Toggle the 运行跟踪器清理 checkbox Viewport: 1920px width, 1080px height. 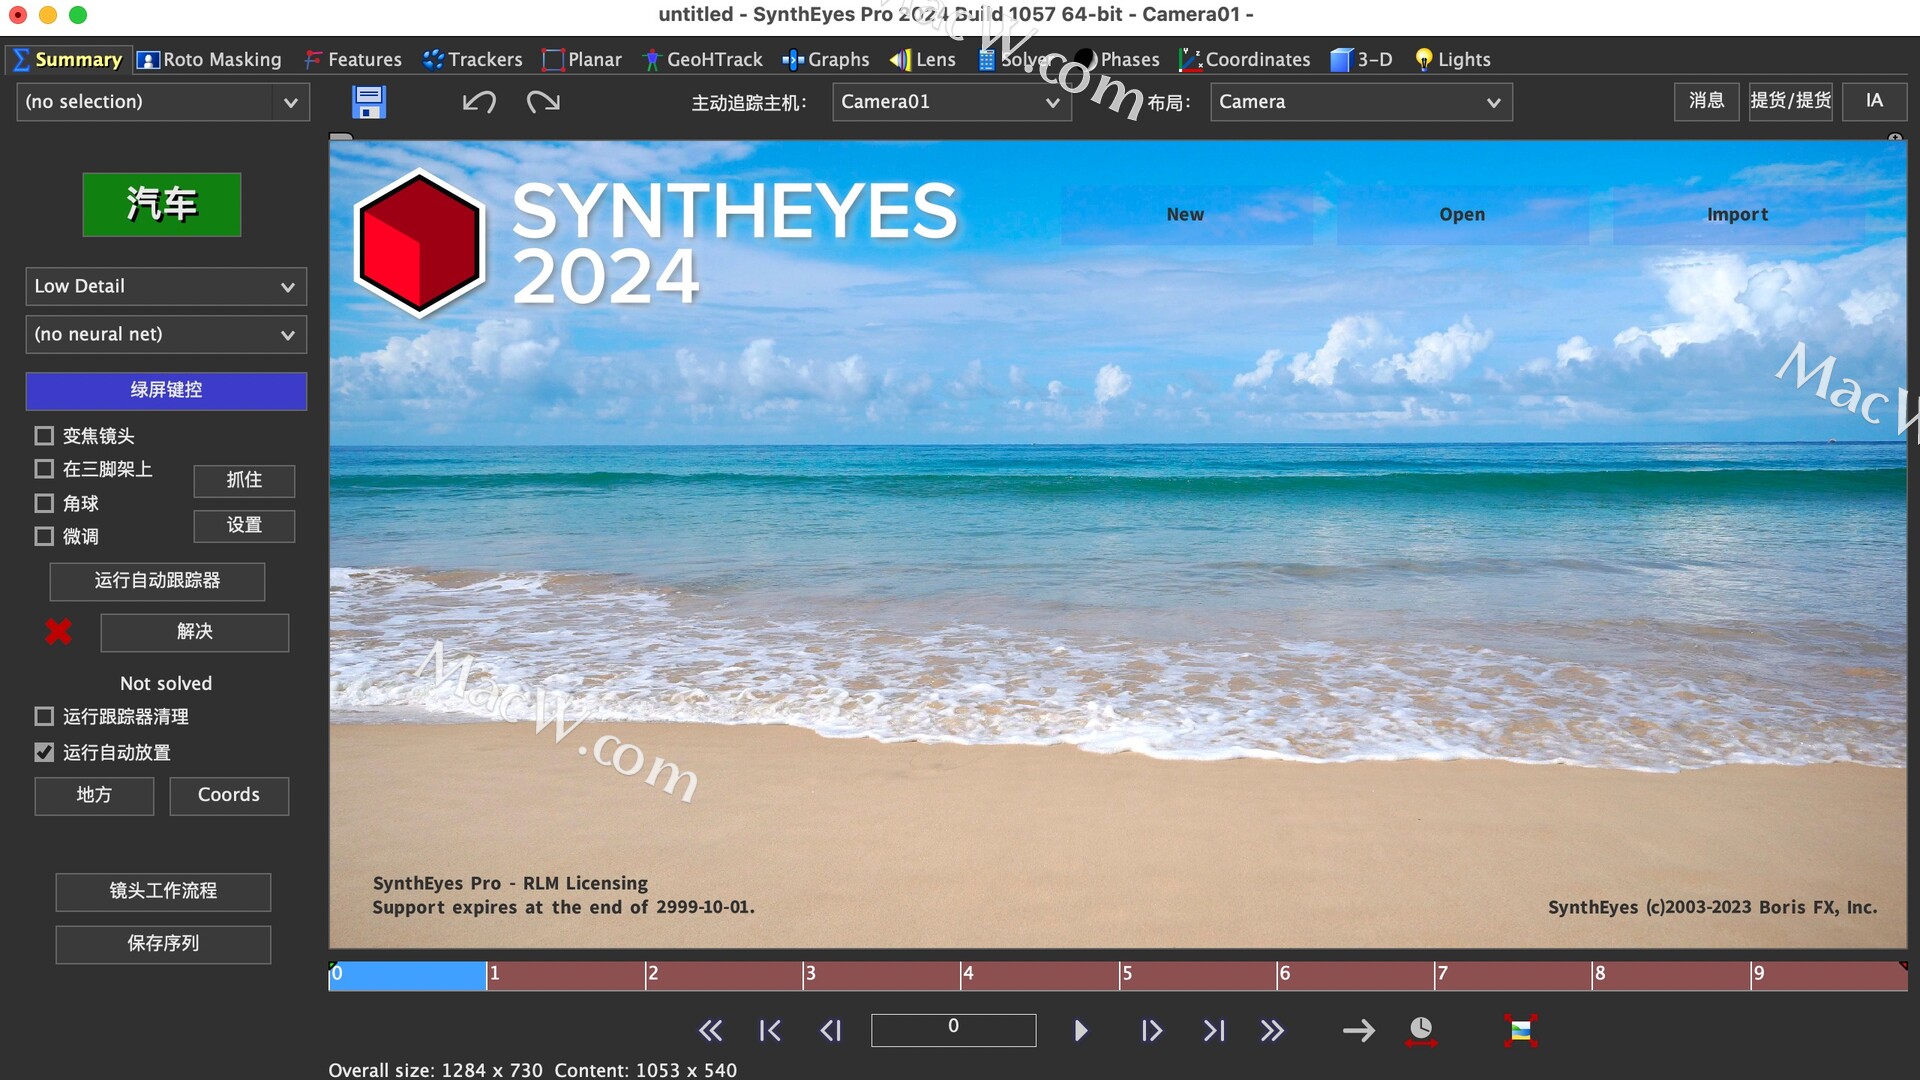pyautogui.click(x=44, y=716)
